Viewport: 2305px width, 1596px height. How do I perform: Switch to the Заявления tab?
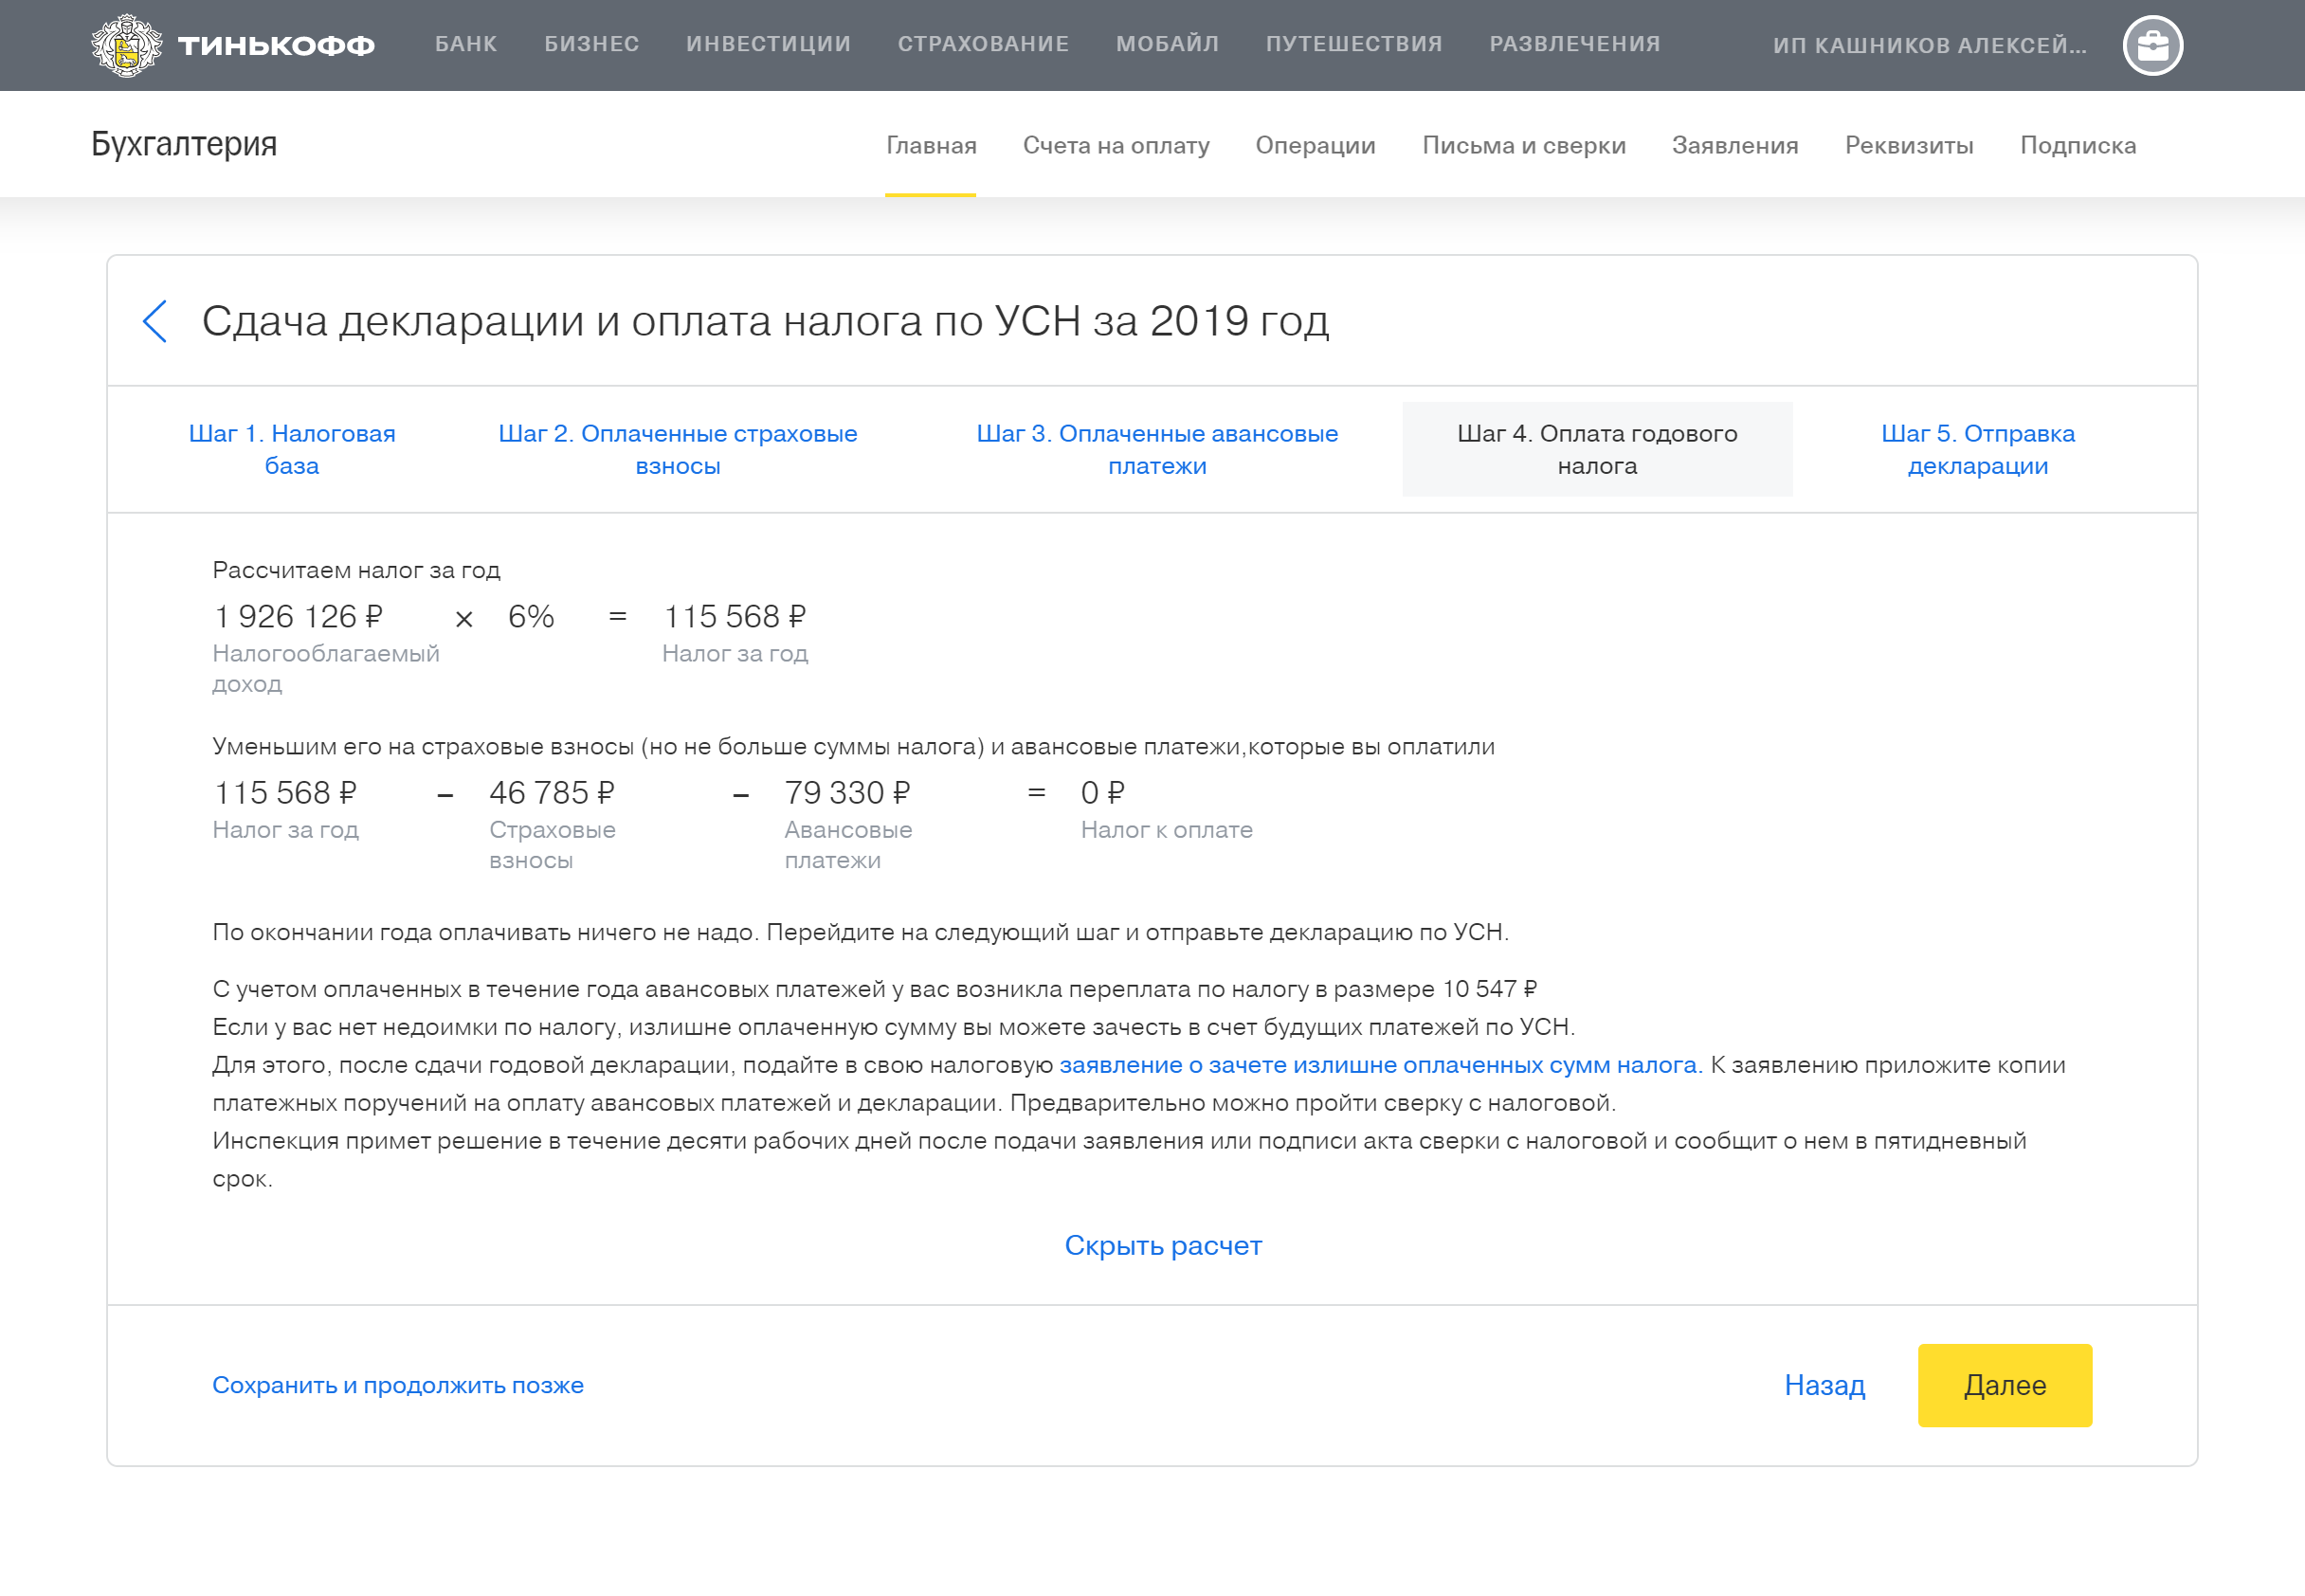coord(1735,145)
